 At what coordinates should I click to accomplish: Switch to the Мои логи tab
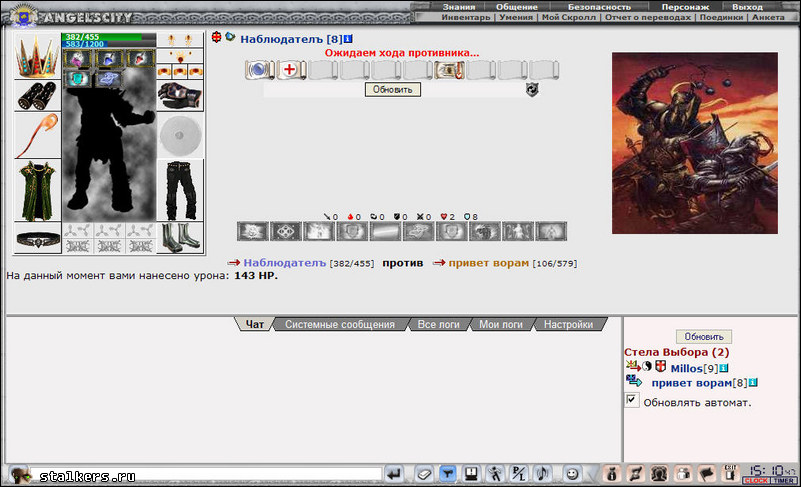[x=501, y=324]
